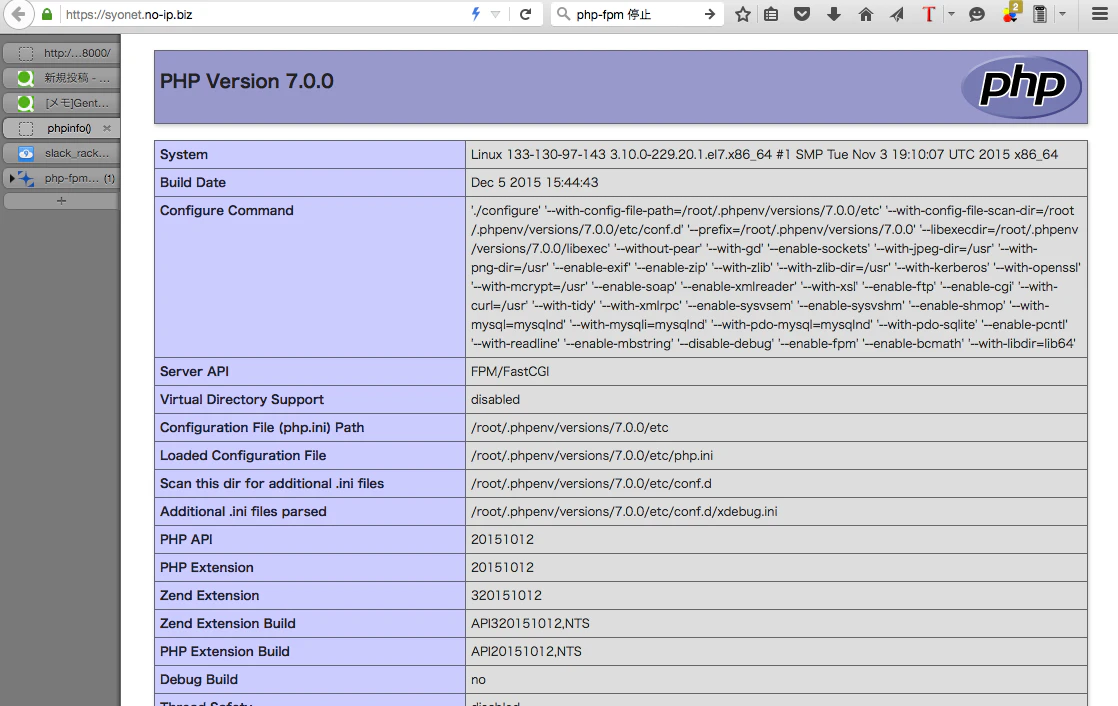The height and width of the screenshot is (706, 1118).
Task: Click the 'Debug Build' label
Action: point(199,680)
